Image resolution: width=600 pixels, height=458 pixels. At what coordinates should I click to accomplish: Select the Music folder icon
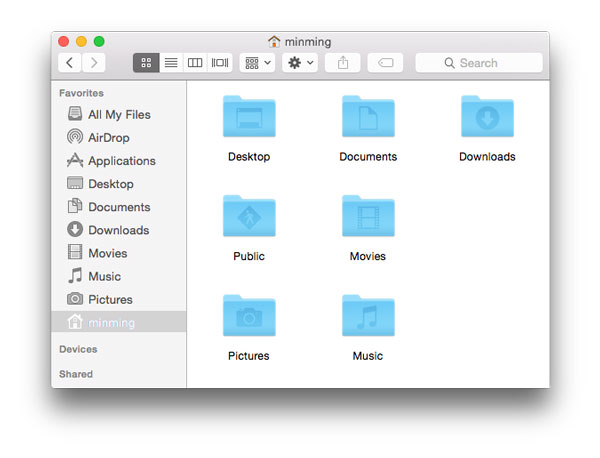tap(368, 316)
